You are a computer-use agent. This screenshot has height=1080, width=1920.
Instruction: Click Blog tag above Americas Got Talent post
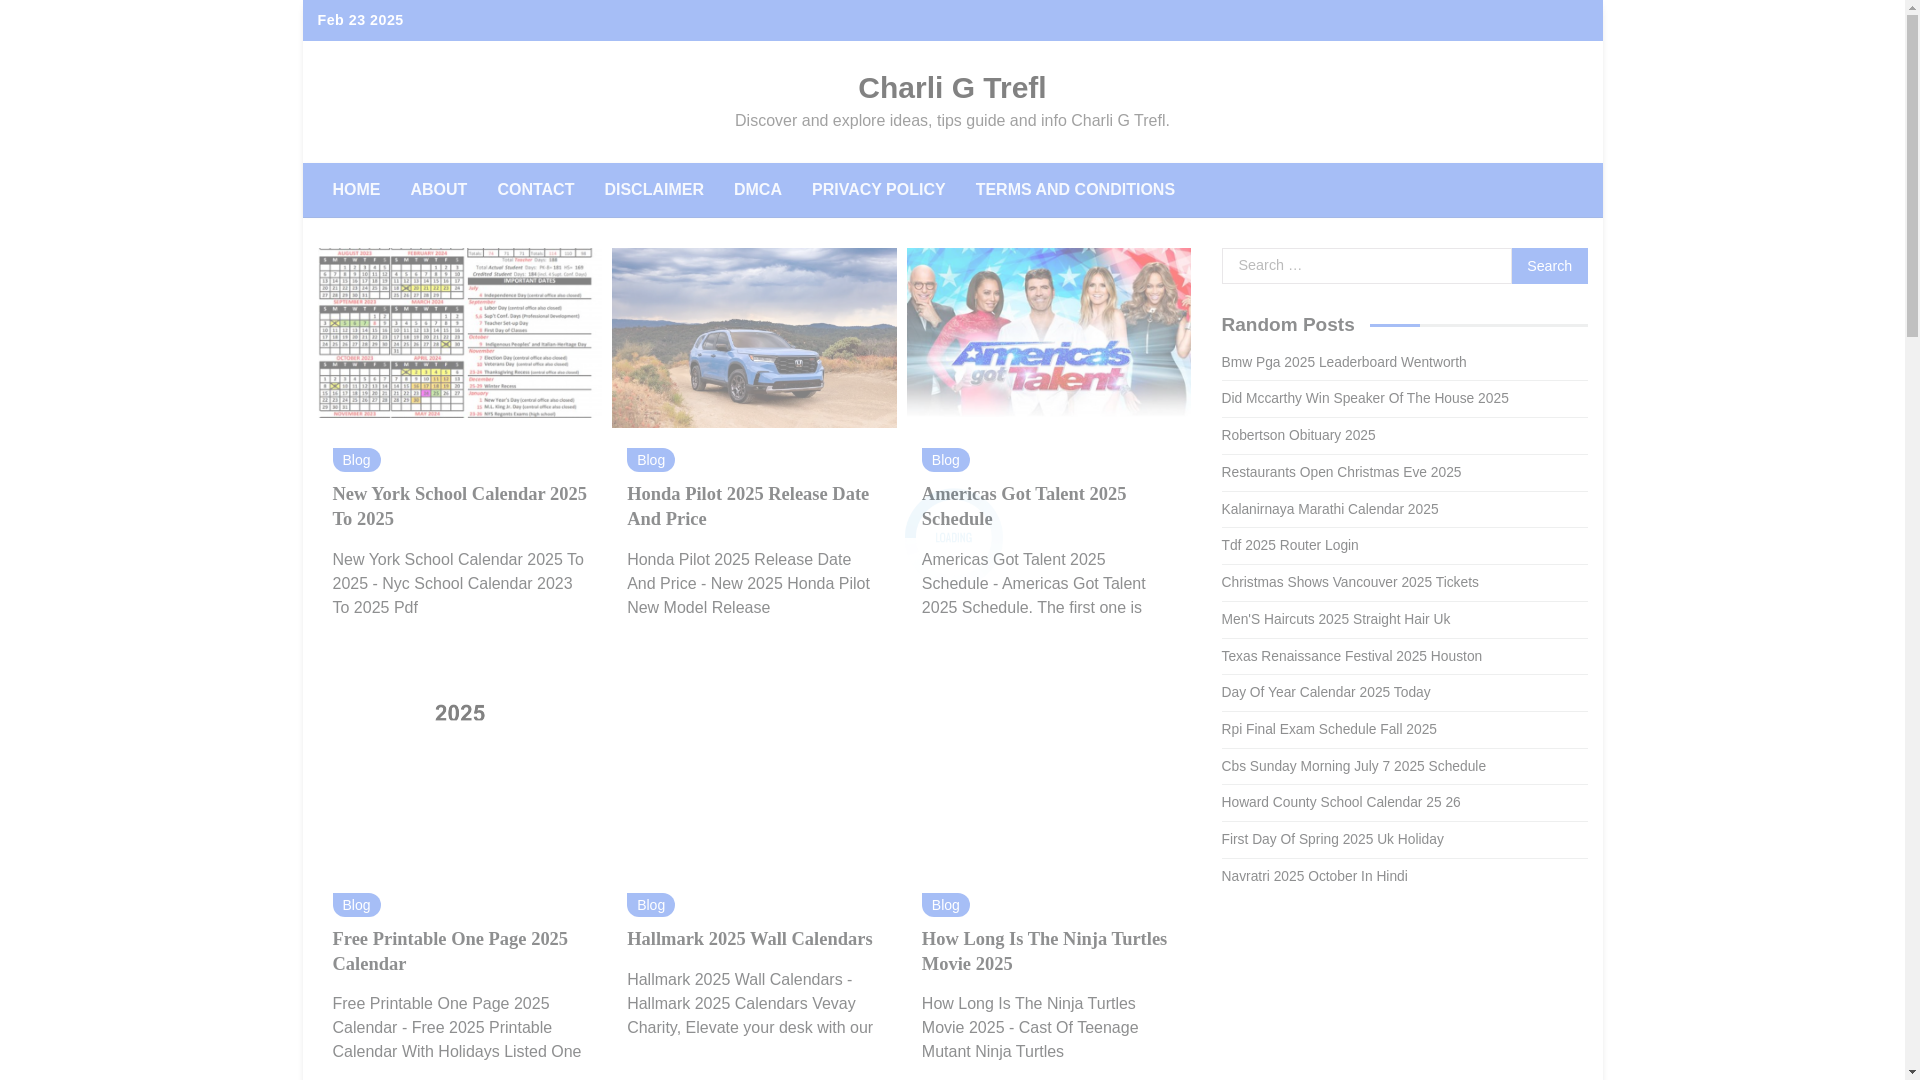[x=946, y=460]
